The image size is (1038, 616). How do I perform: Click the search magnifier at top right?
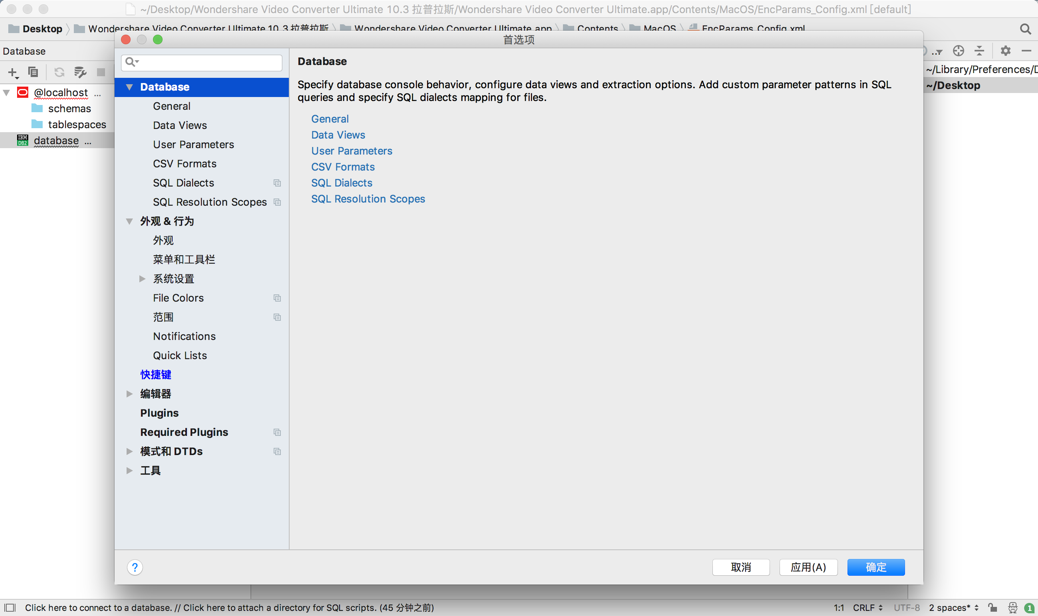tap(1025, 29)
